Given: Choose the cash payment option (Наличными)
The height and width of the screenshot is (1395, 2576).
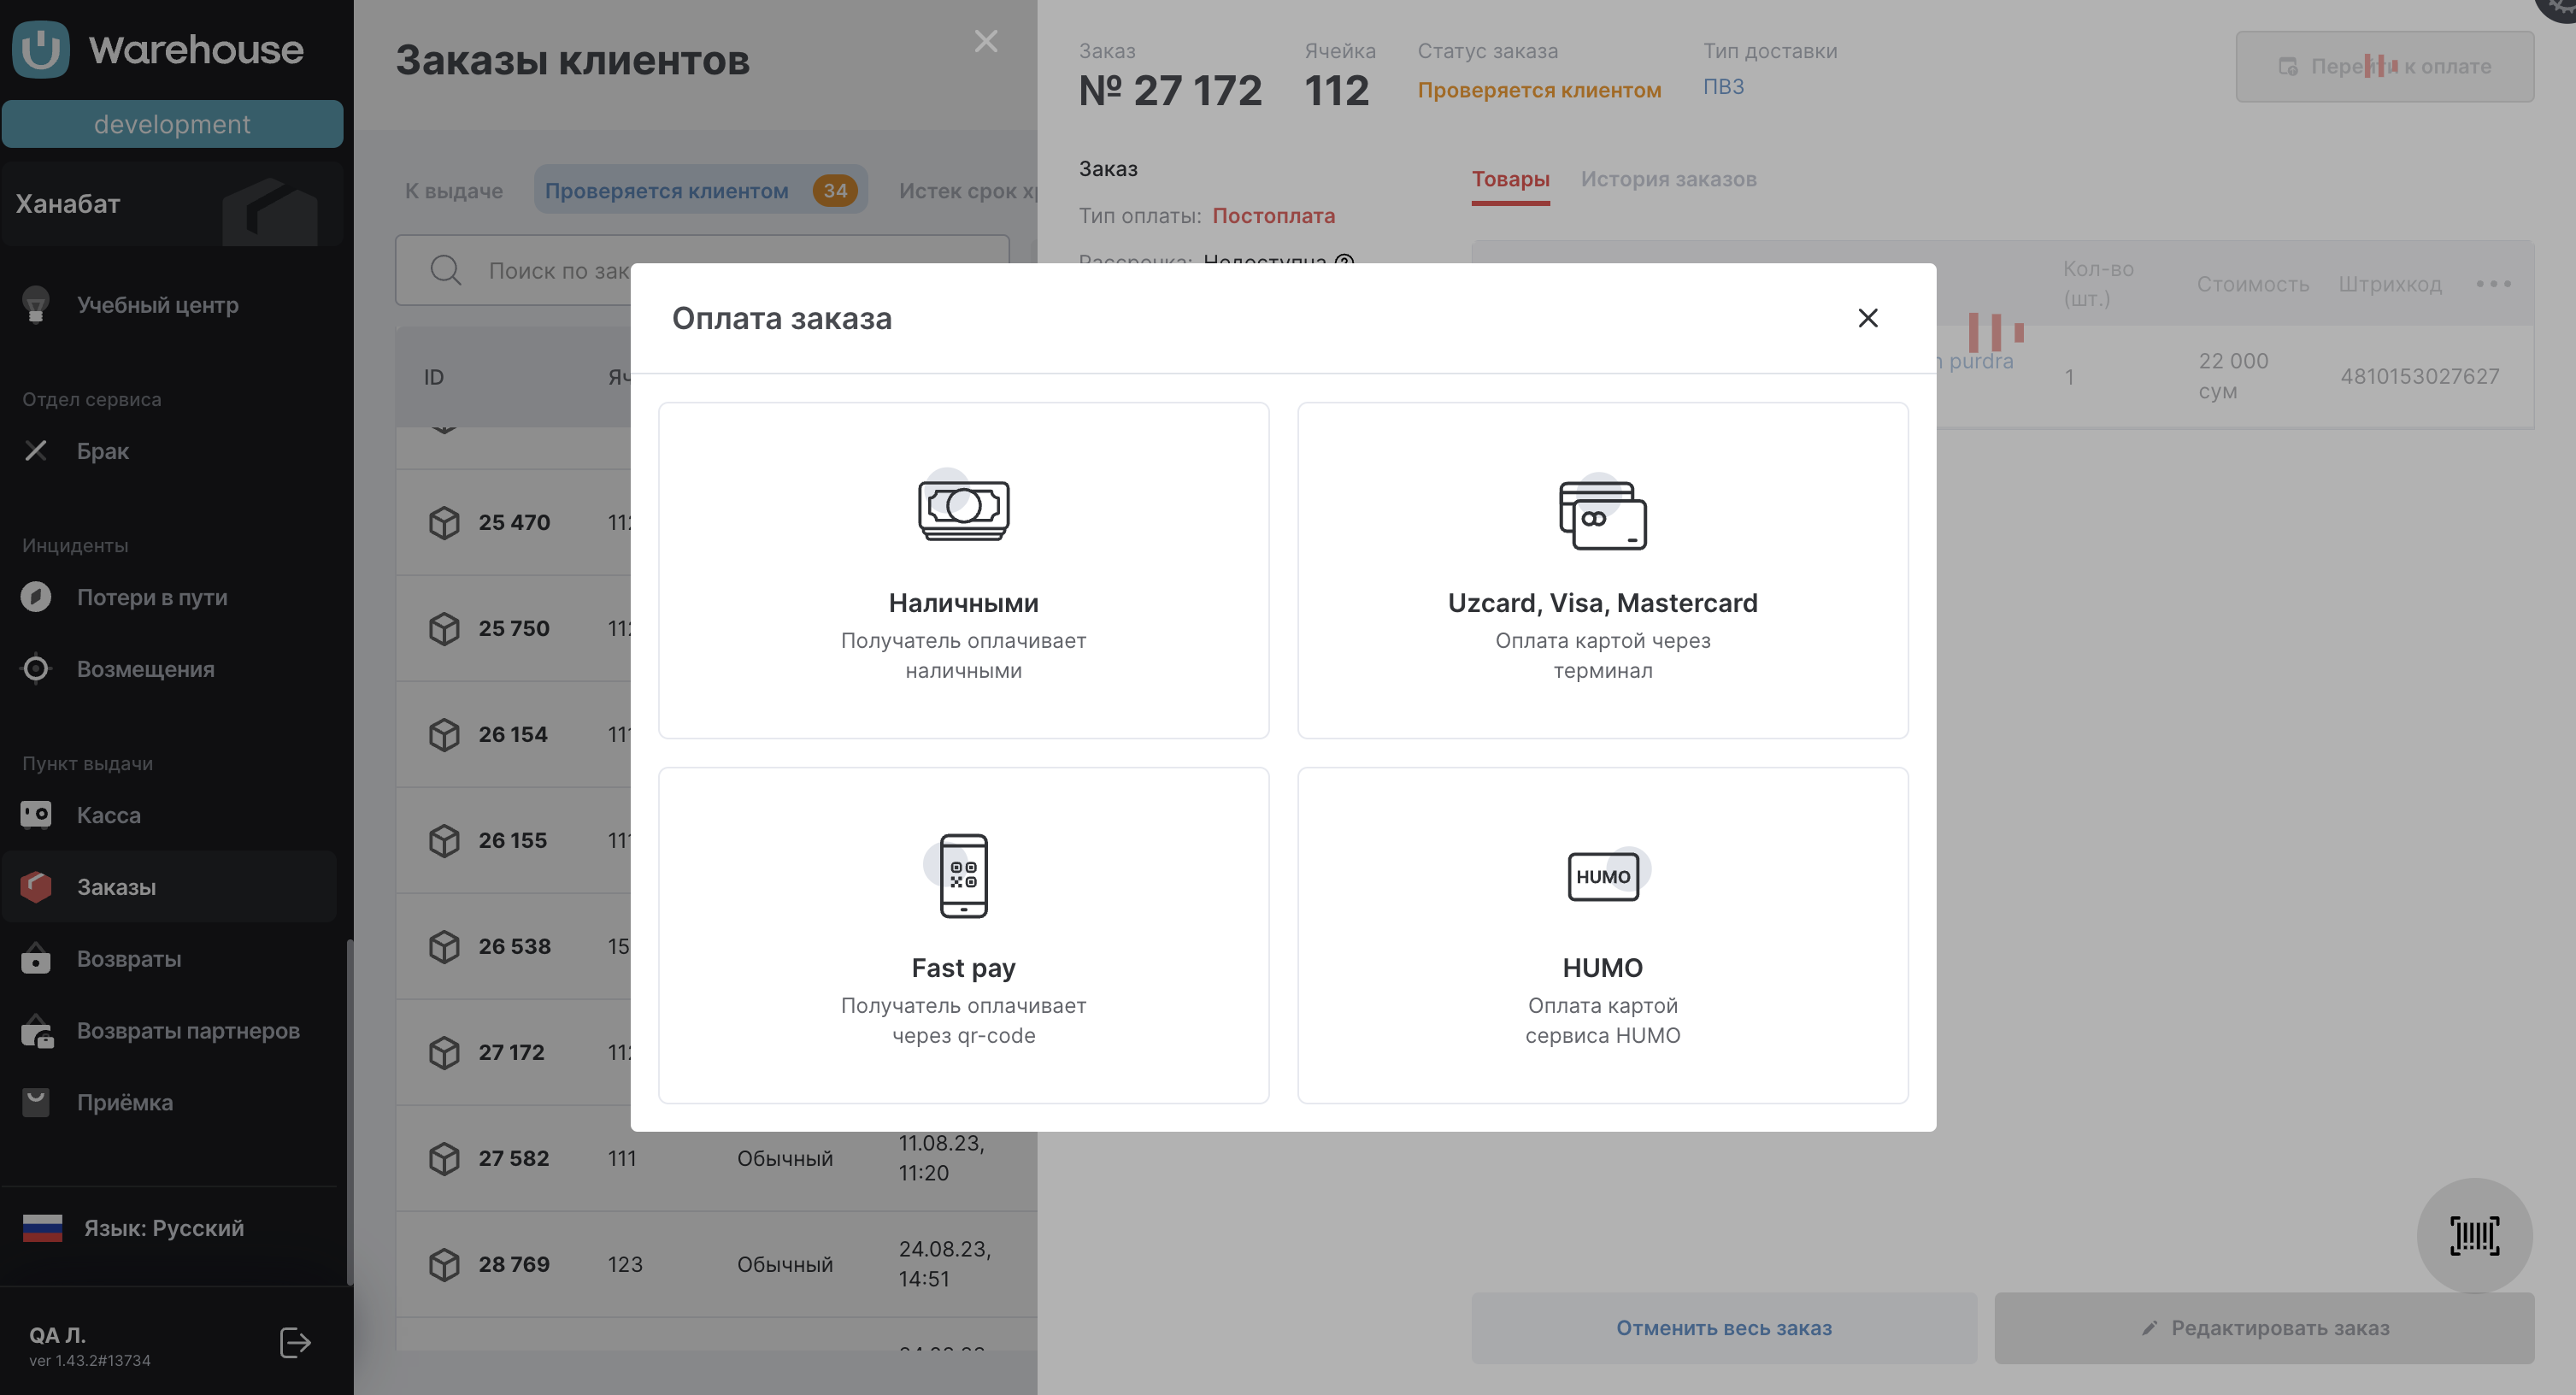Looking at the screenshot, I should click(963, 570).
